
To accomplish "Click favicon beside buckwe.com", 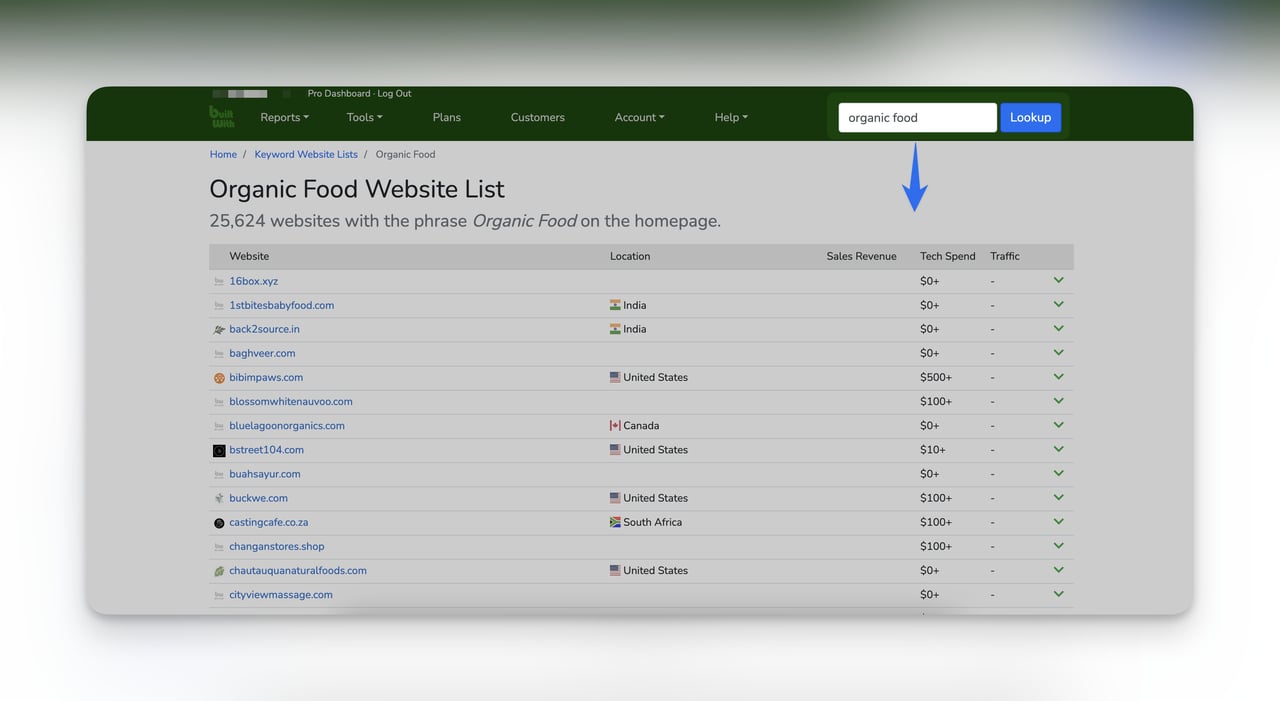I will [x=219, y=499].
